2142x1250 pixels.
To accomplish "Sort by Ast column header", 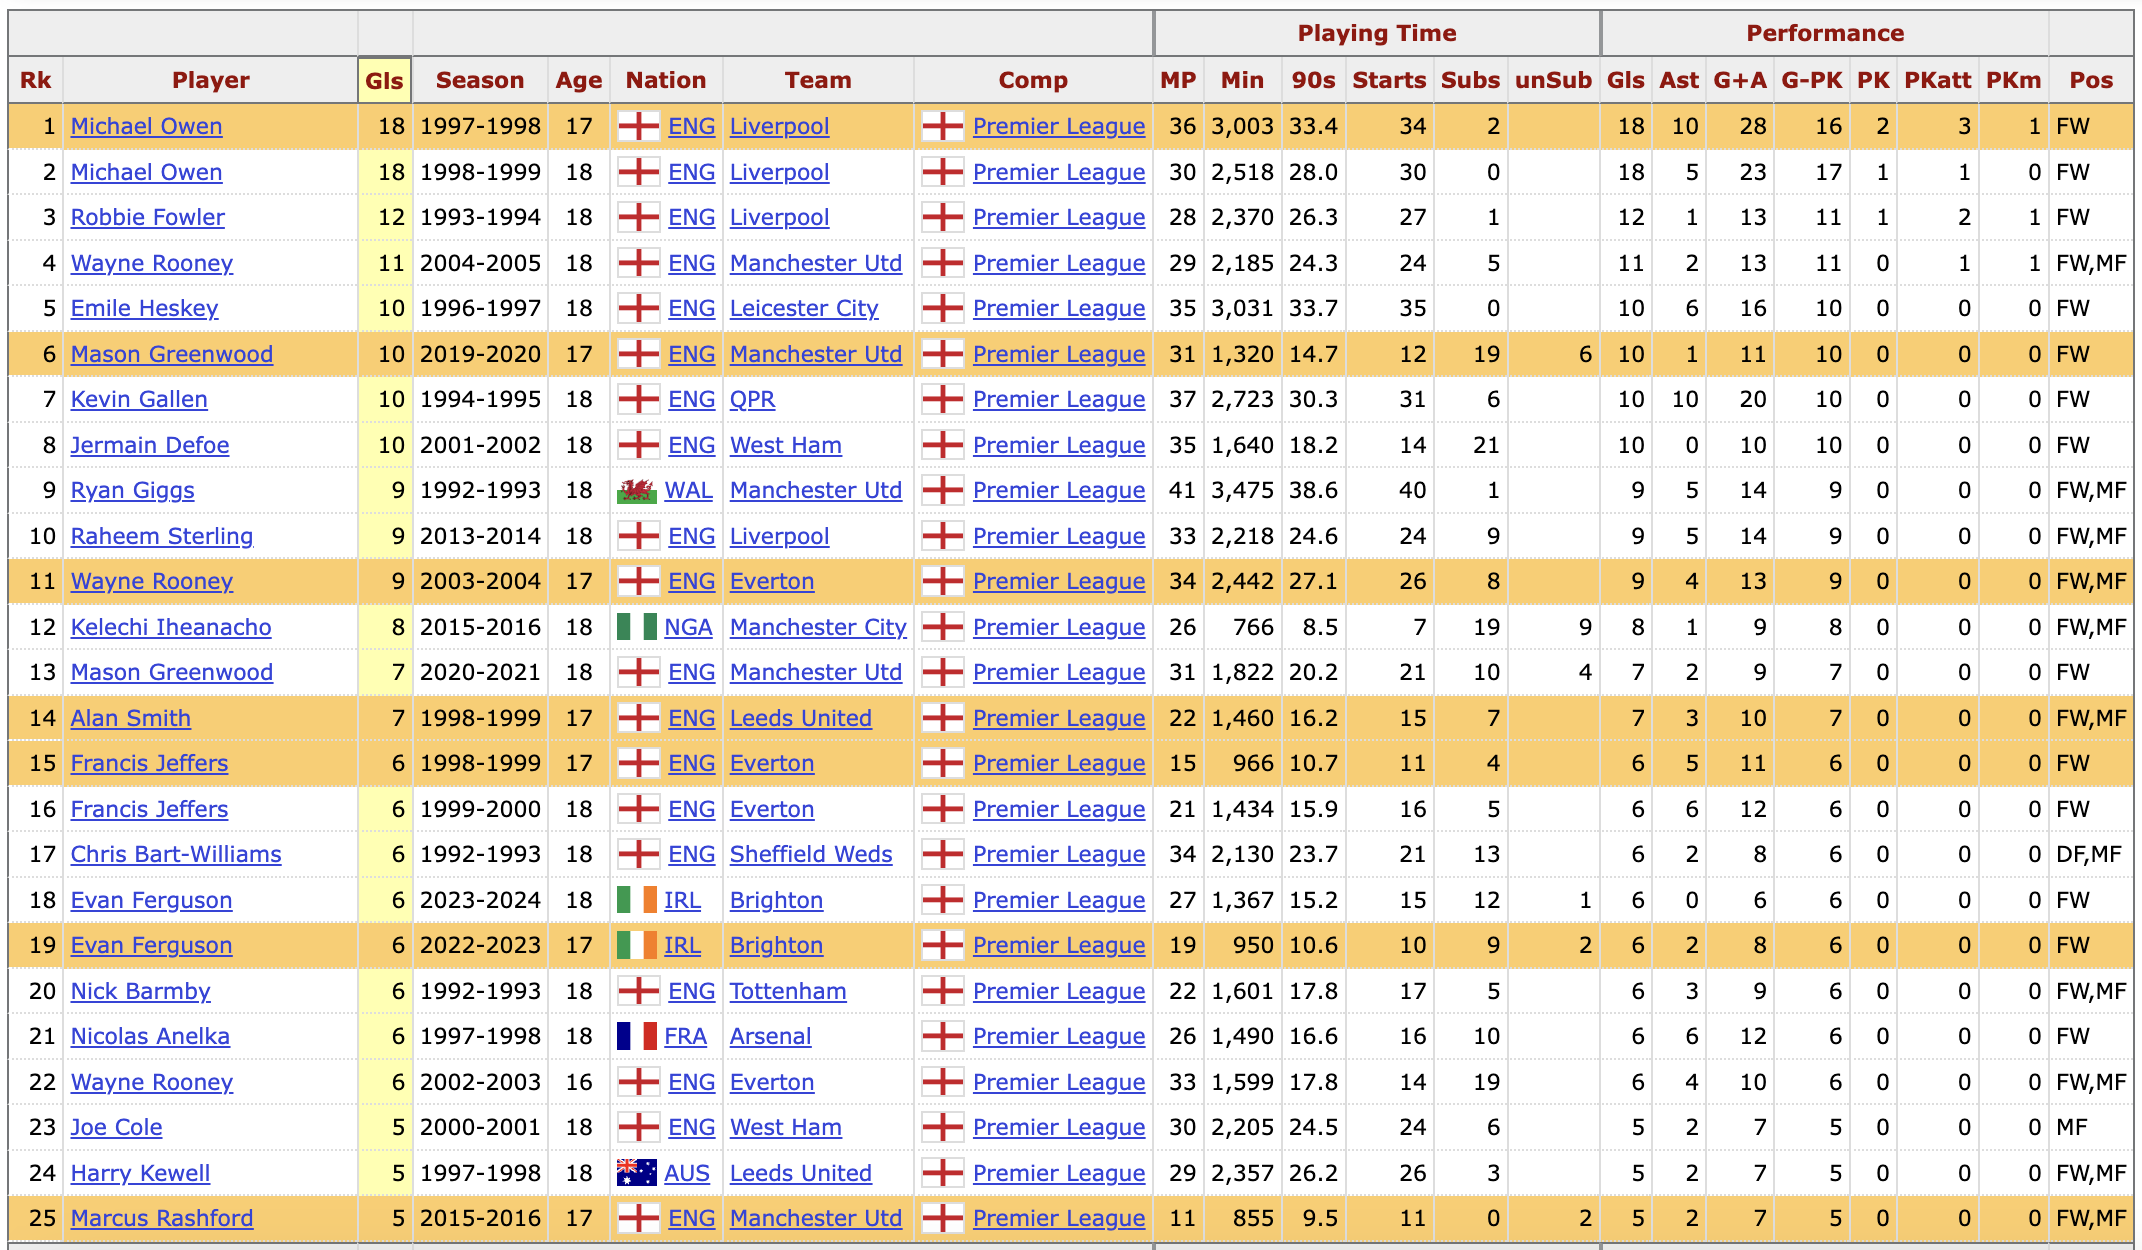I will point(1679,81).
